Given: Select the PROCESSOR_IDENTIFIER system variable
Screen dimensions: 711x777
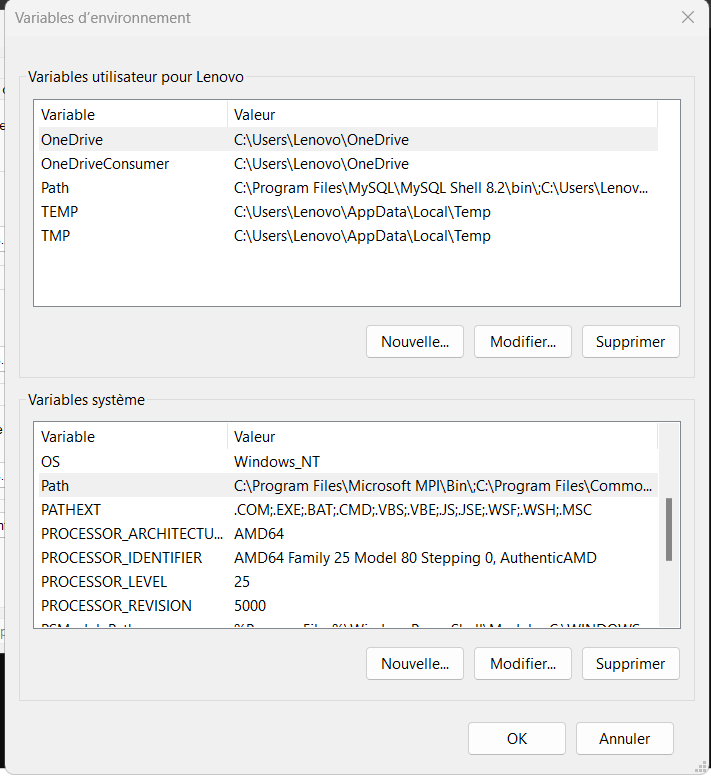Looking at the screenshot, I should coord(121,558).
